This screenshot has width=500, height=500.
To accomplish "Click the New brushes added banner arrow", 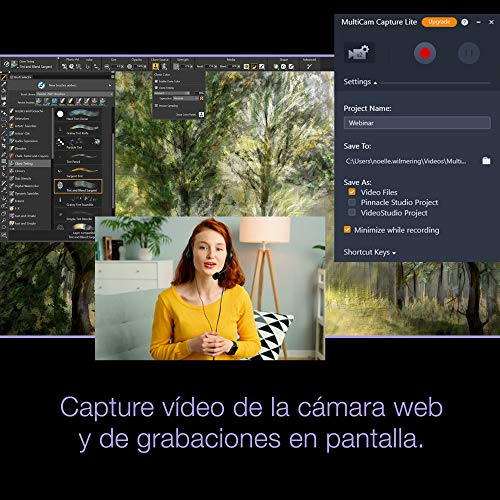I will pos(110,85).
